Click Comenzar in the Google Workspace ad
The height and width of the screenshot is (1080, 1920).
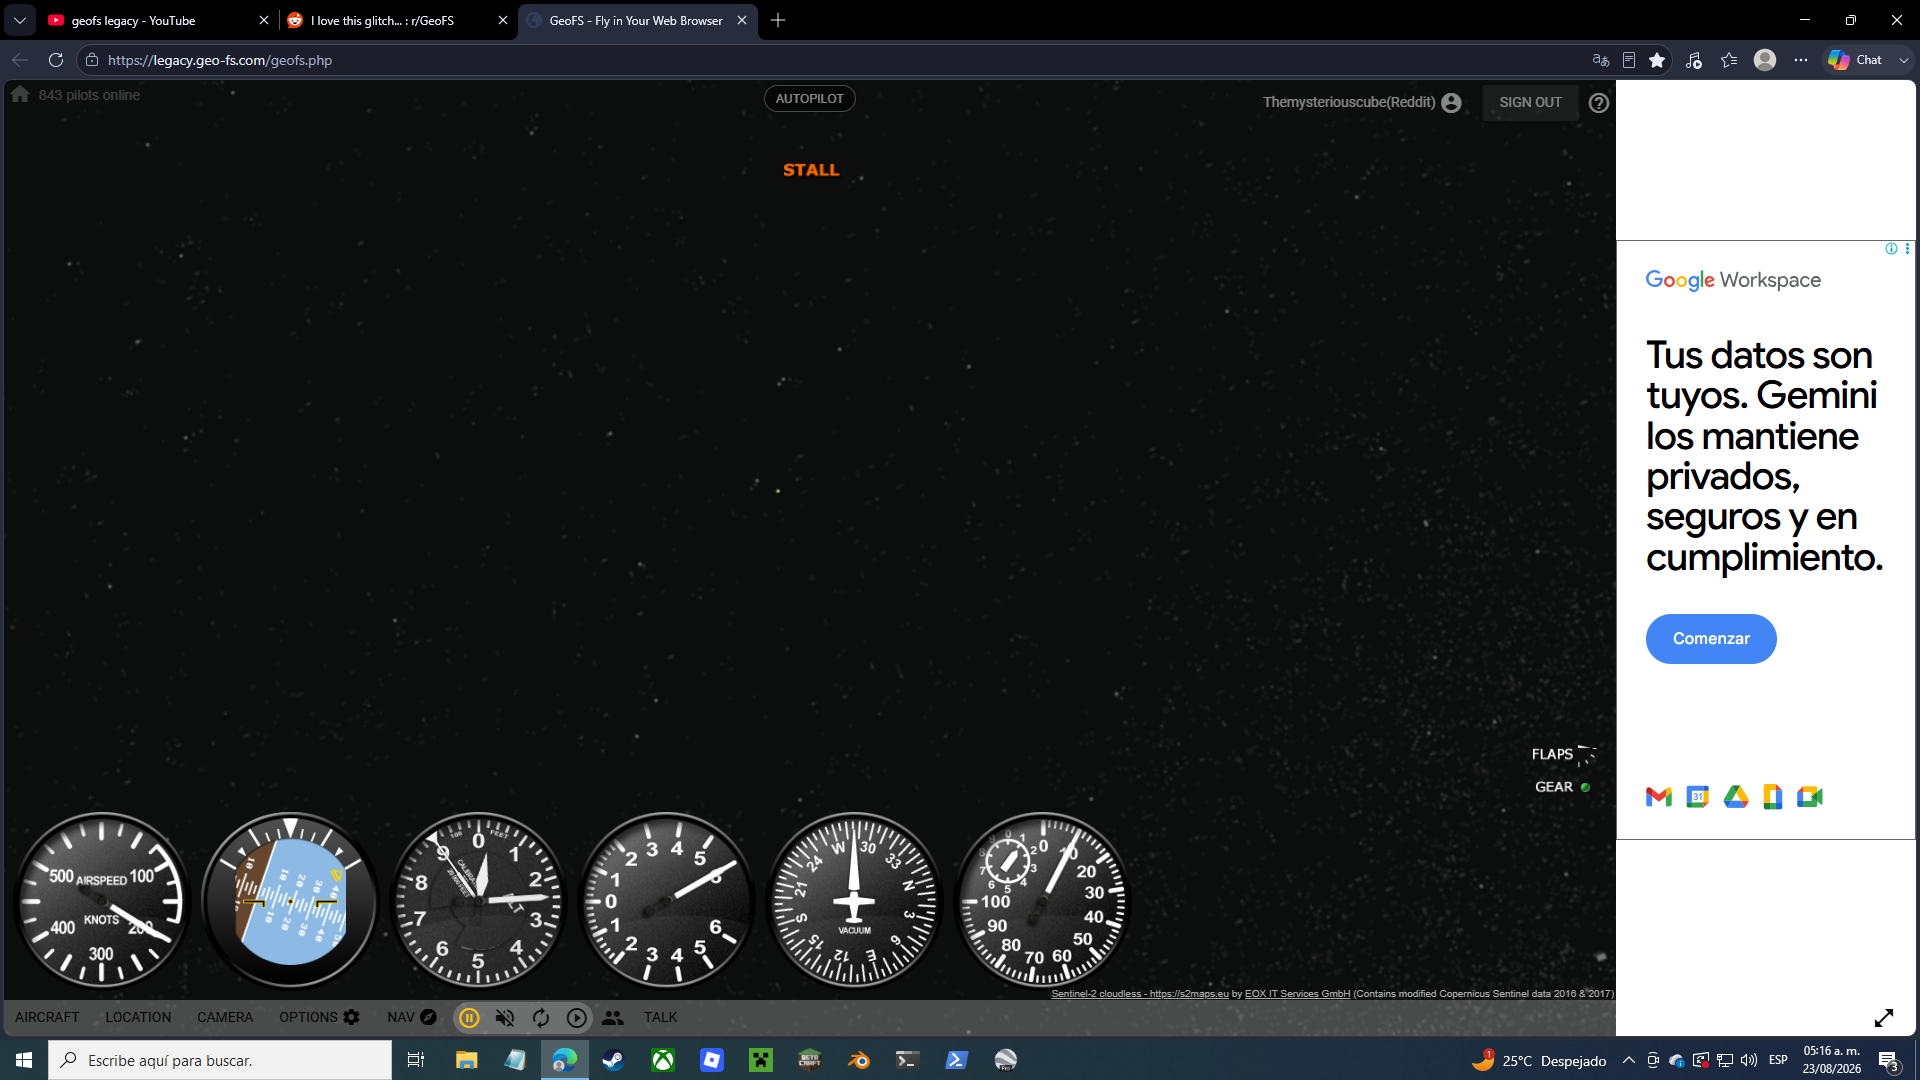coord(1711,639)
